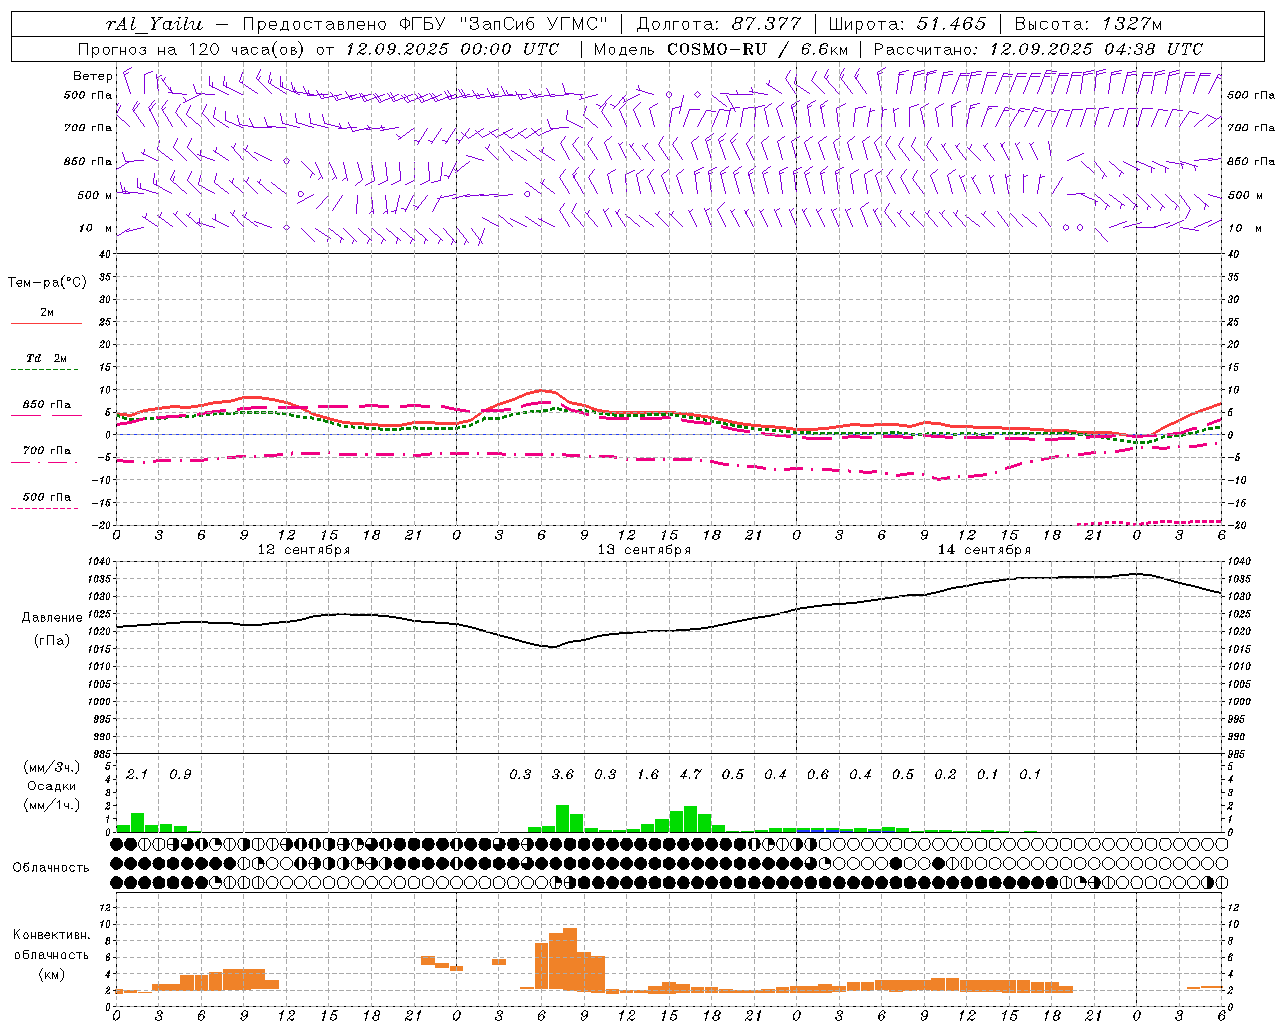The height and width of the screenshot is (1024, 1280).
Task: Click the Широта: 51.465 value
Action: pos(907,24)
